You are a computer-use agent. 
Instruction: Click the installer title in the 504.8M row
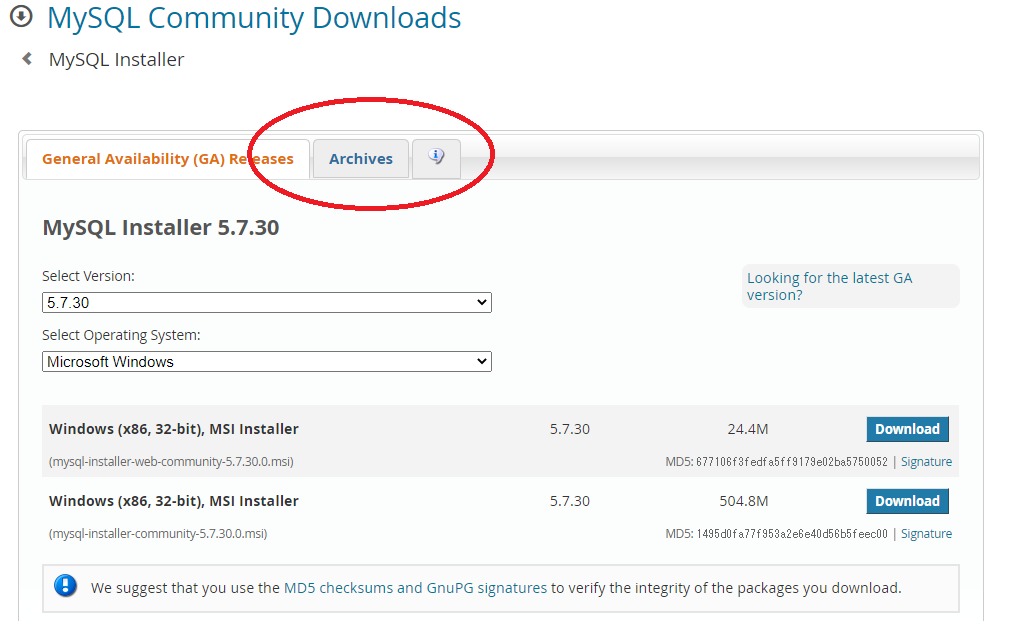(174, 501)
